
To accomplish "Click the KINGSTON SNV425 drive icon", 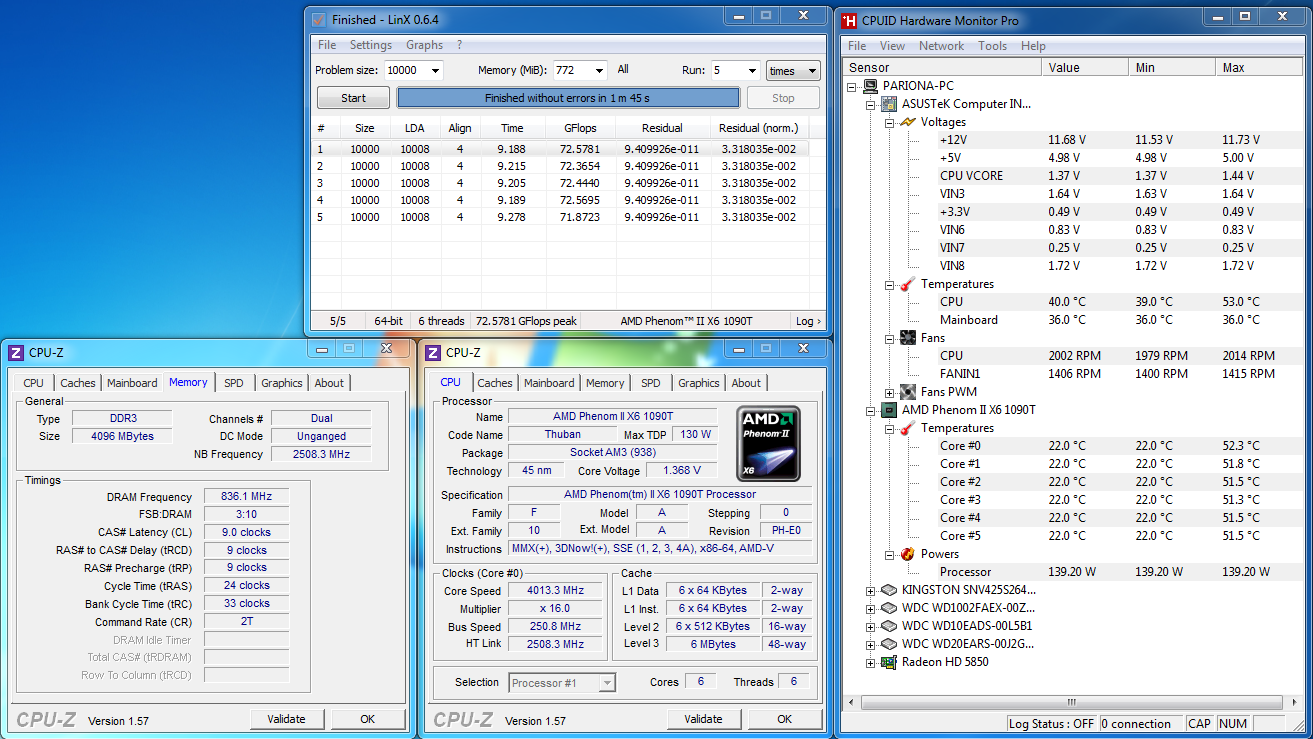I will point(888,590).
